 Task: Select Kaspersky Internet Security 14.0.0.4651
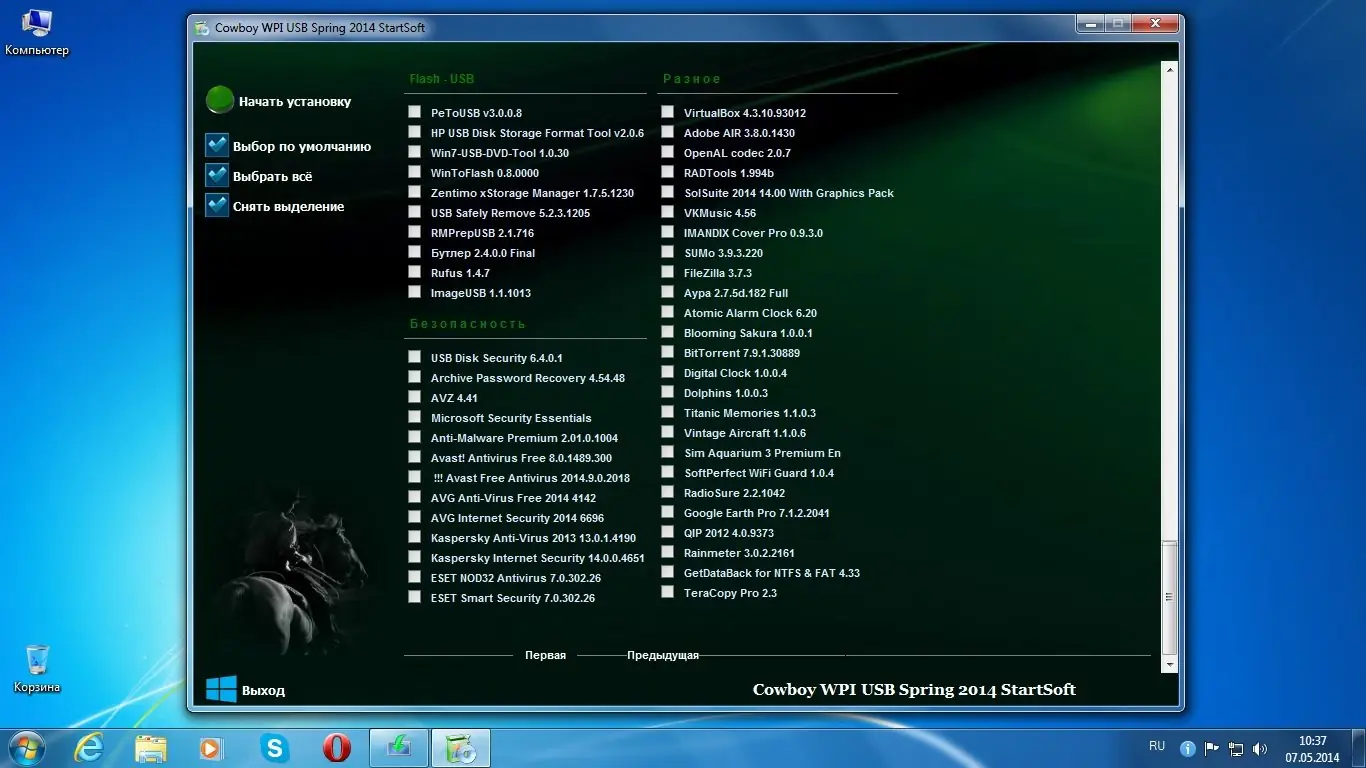[x=414, y=558]
